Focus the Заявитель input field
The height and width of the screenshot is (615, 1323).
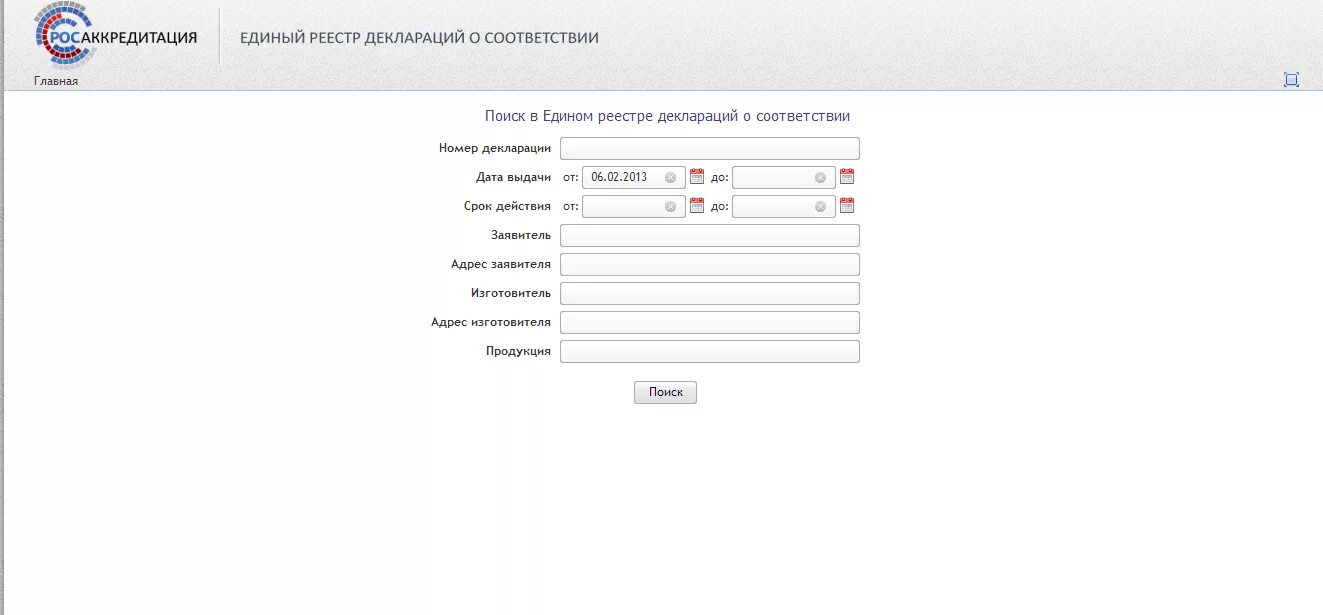(710, 236)
